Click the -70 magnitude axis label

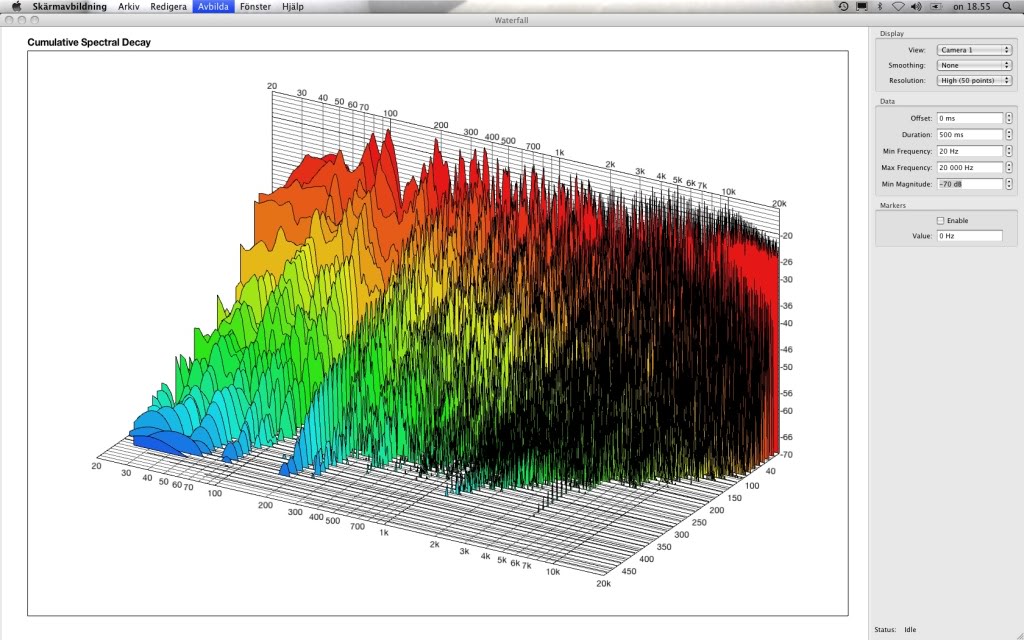[x=786, y=455]
